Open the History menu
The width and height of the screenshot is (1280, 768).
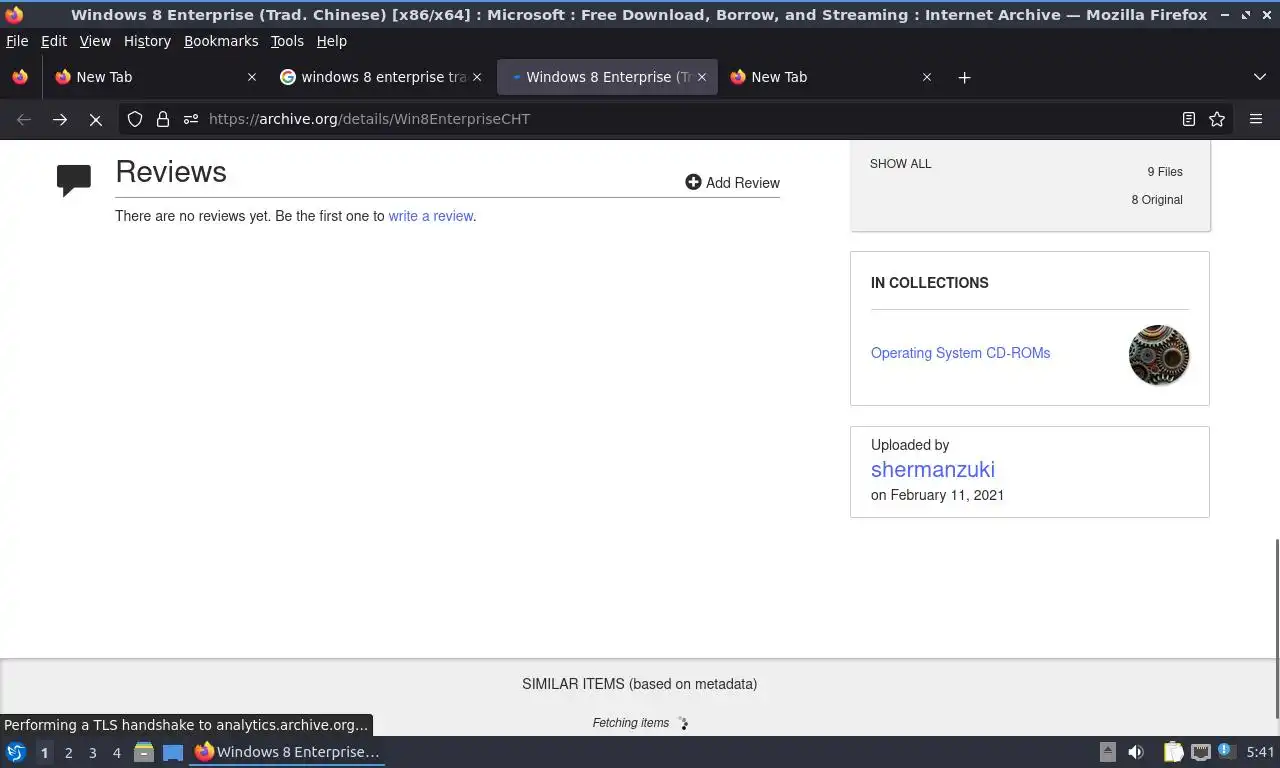coord(147,41)
